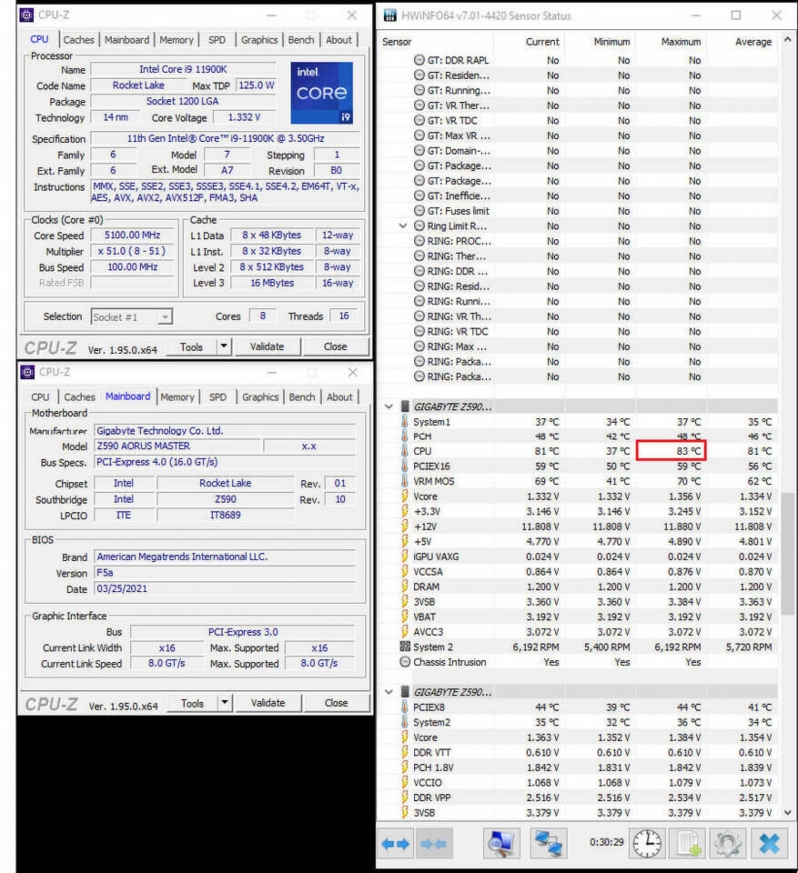Collapse the Ring Limit Reasons group
Screen dimensions: 798x873
(x=403, y=226)
